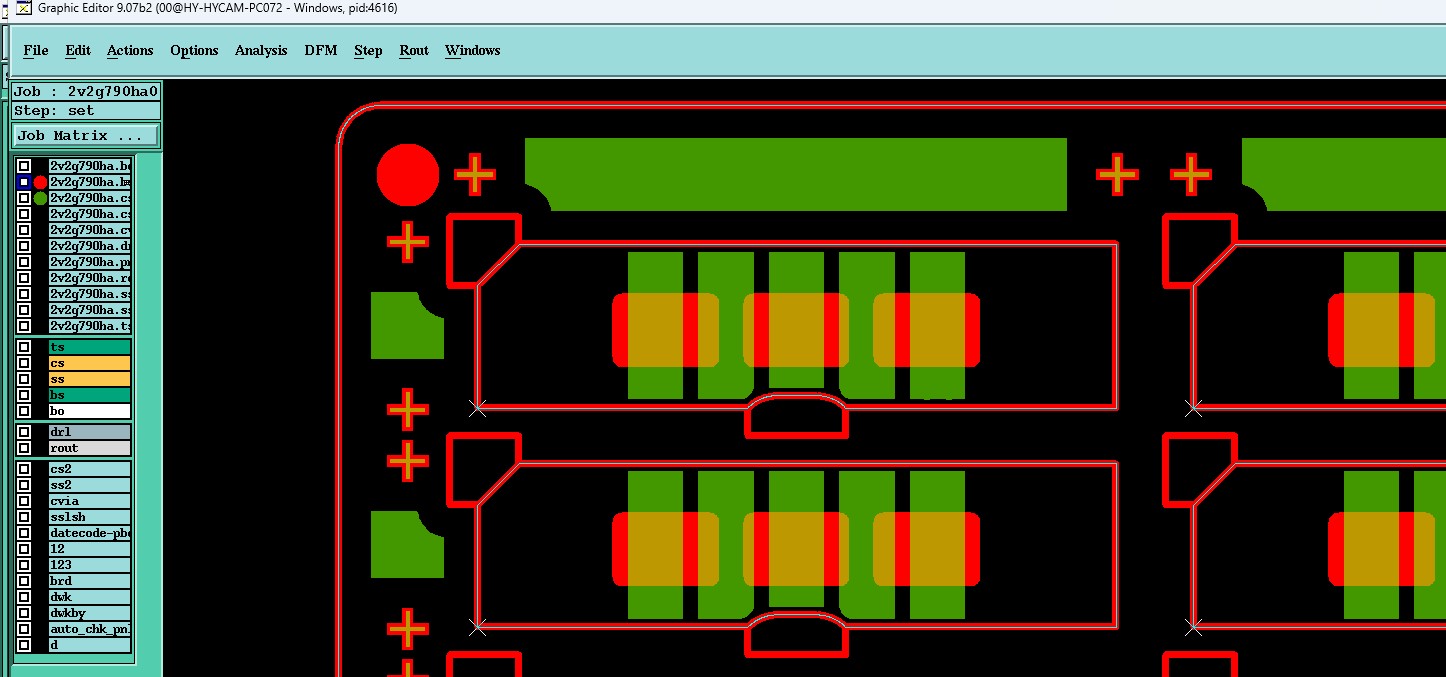Select the green ts layer name
The image size is (1446, 677).
[89, 347]
